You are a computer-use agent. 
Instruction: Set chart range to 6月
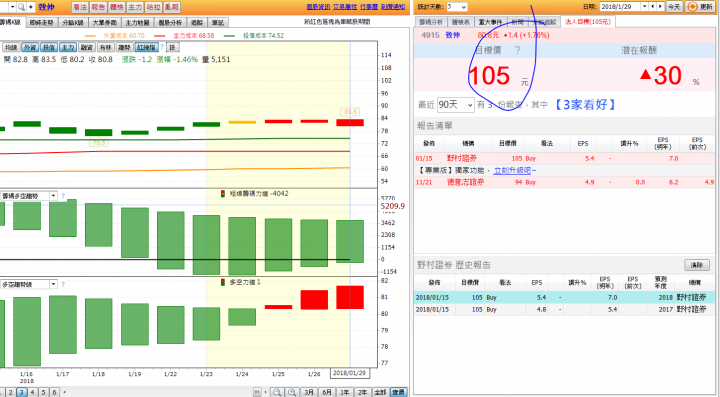click(327, 392)
